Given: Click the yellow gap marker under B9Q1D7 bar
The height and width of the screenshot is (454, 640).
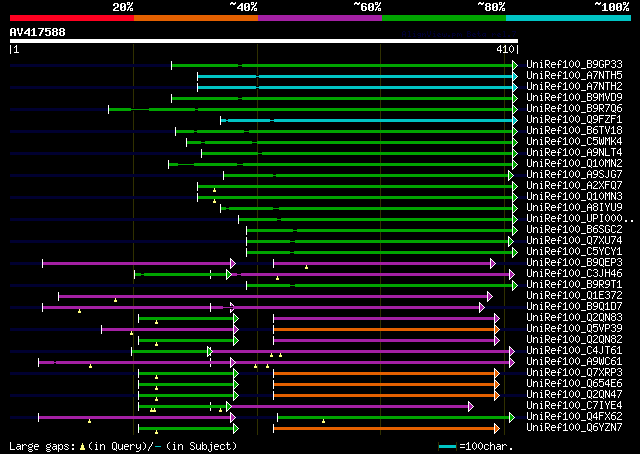Looking at the screenshot, I should [x=79, y=312].
